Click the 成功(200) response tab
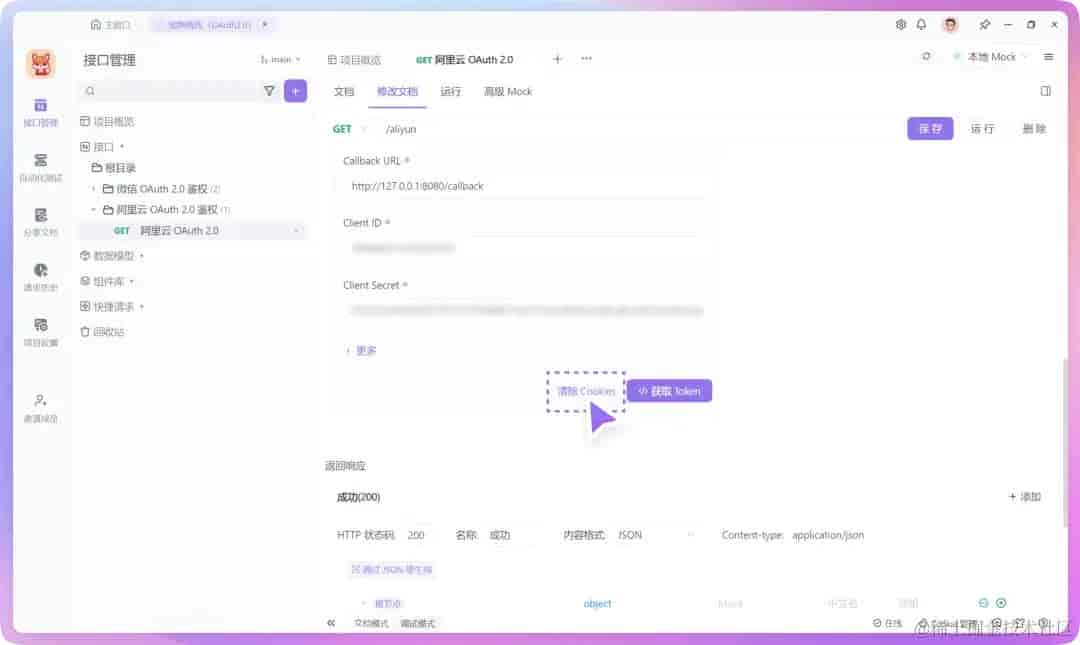Image resolution: width=1080 pixels, height=645 pixels. tap(358, 497)
